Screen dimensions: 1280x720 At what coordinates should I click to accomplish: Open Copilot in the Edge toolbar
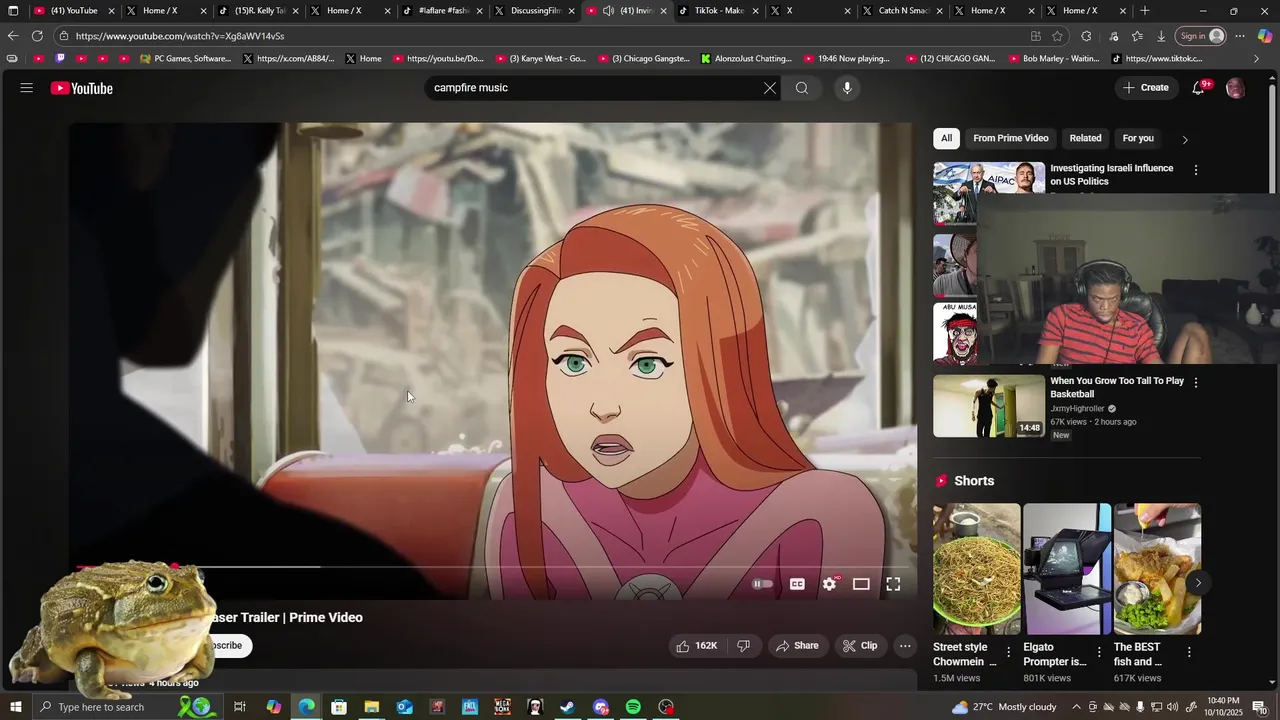click(1265, 36)
